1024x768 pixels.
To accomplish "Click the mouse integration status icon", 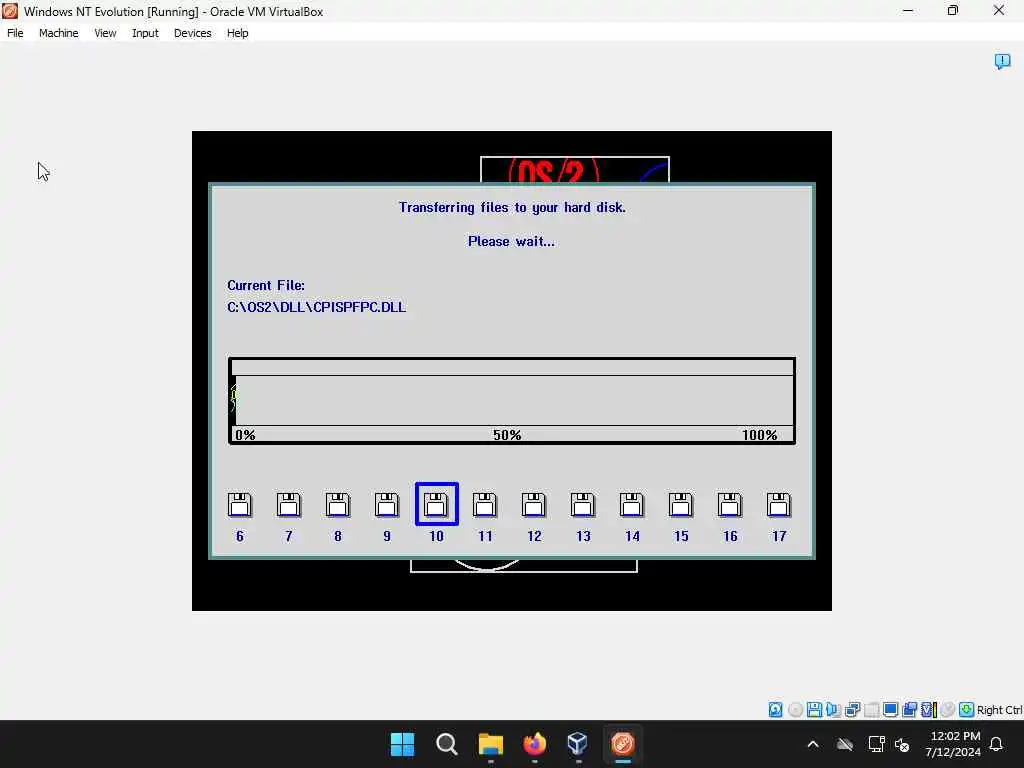I will pos(948,709).
